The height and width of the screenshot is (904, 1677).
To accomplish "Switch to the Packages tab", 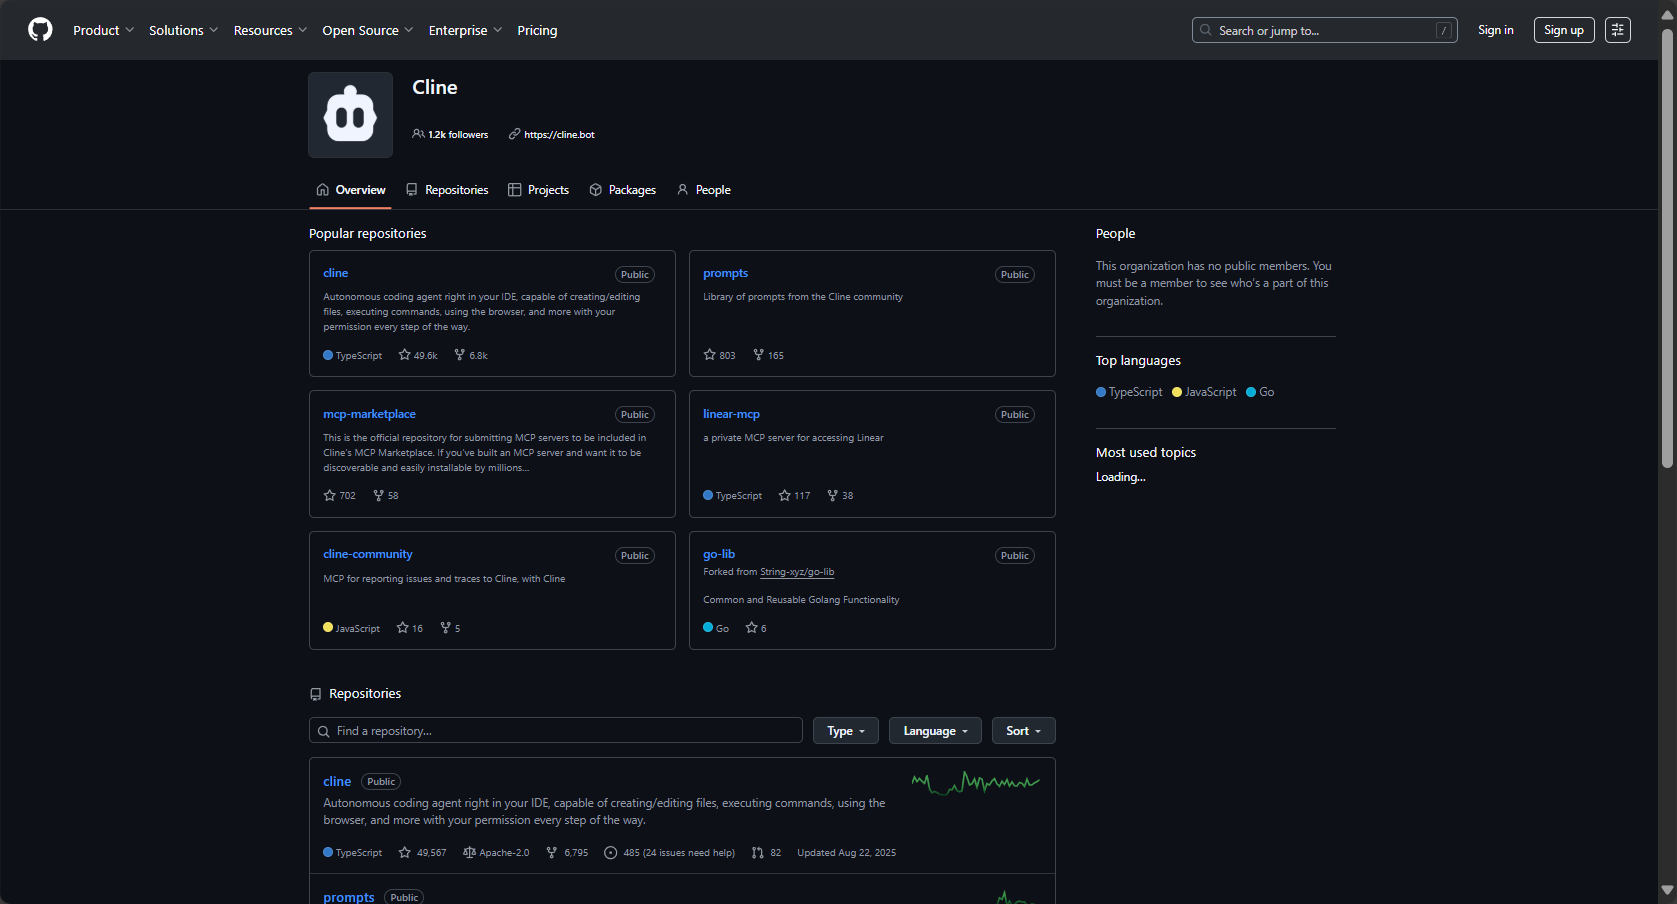I will (622, 190).
